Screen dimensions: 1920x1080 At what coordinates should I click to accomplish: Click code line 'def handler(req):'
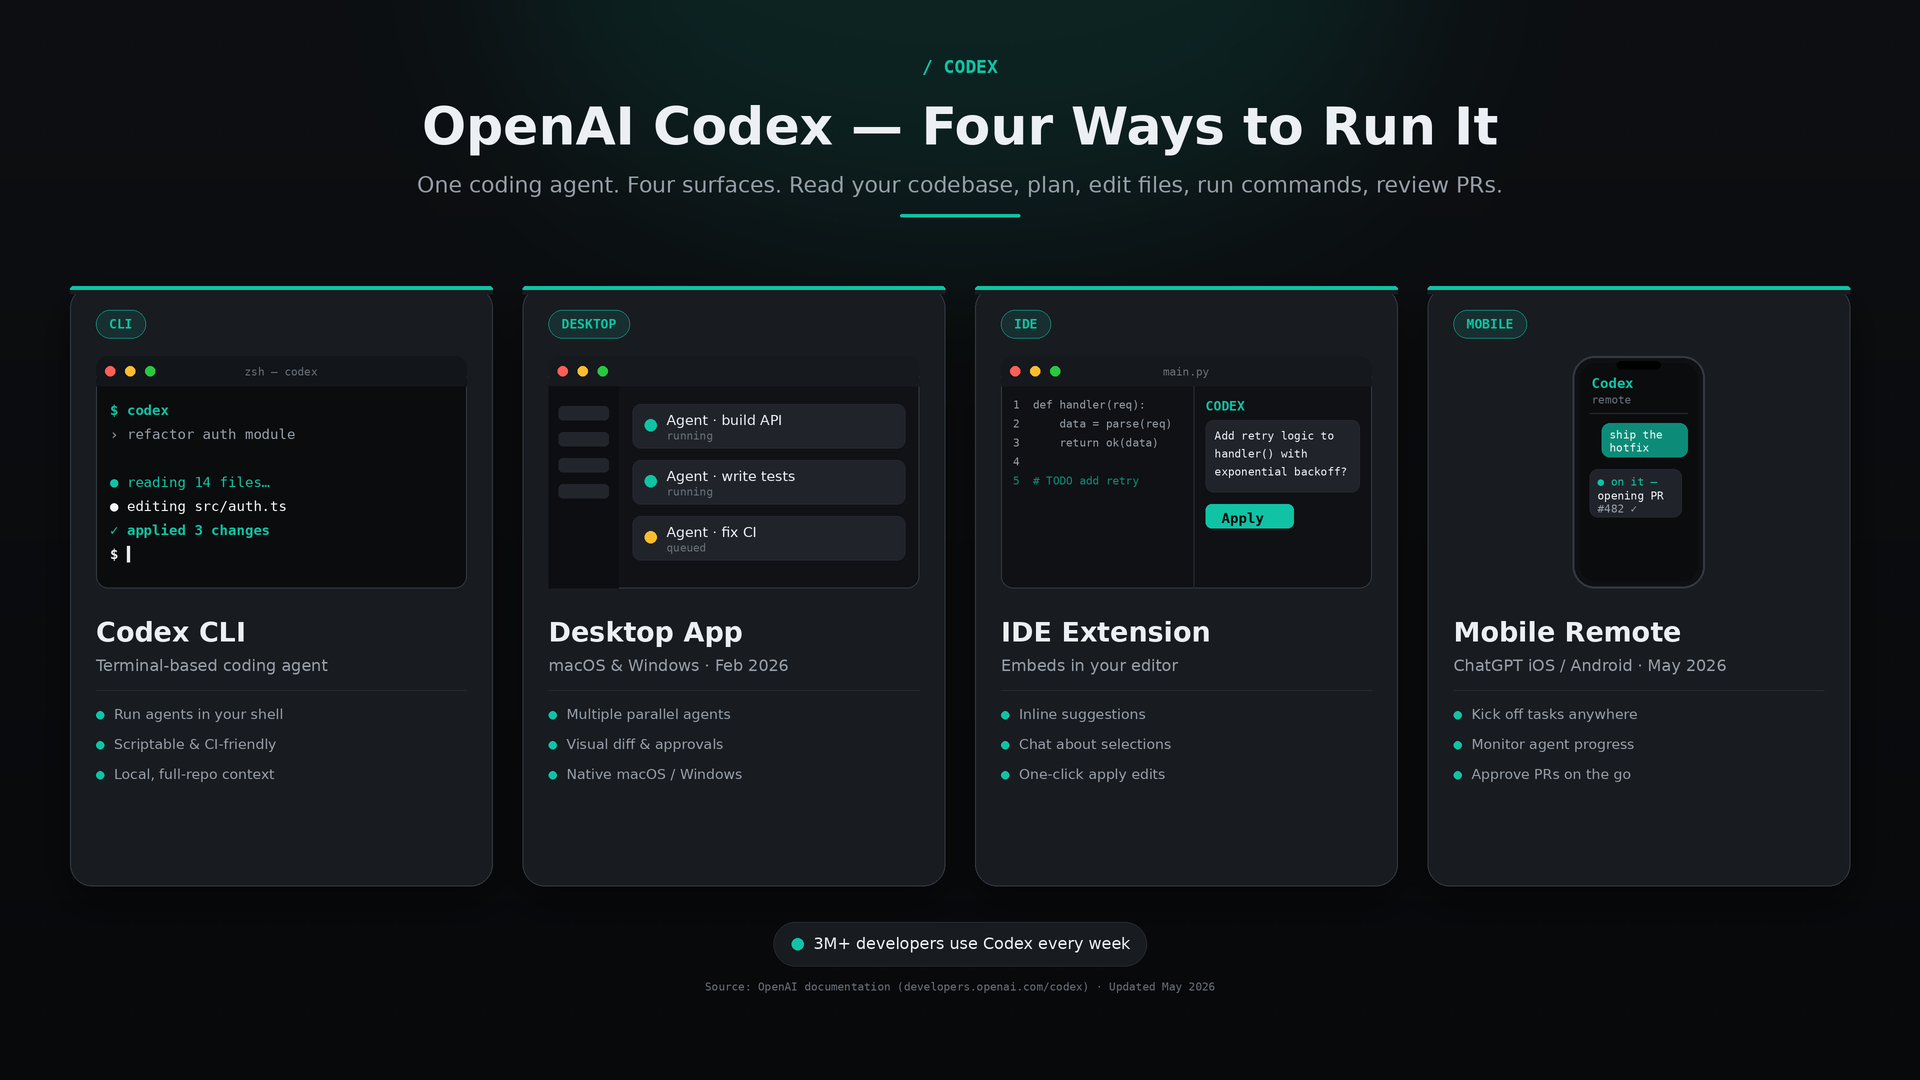coord(1089,405)
